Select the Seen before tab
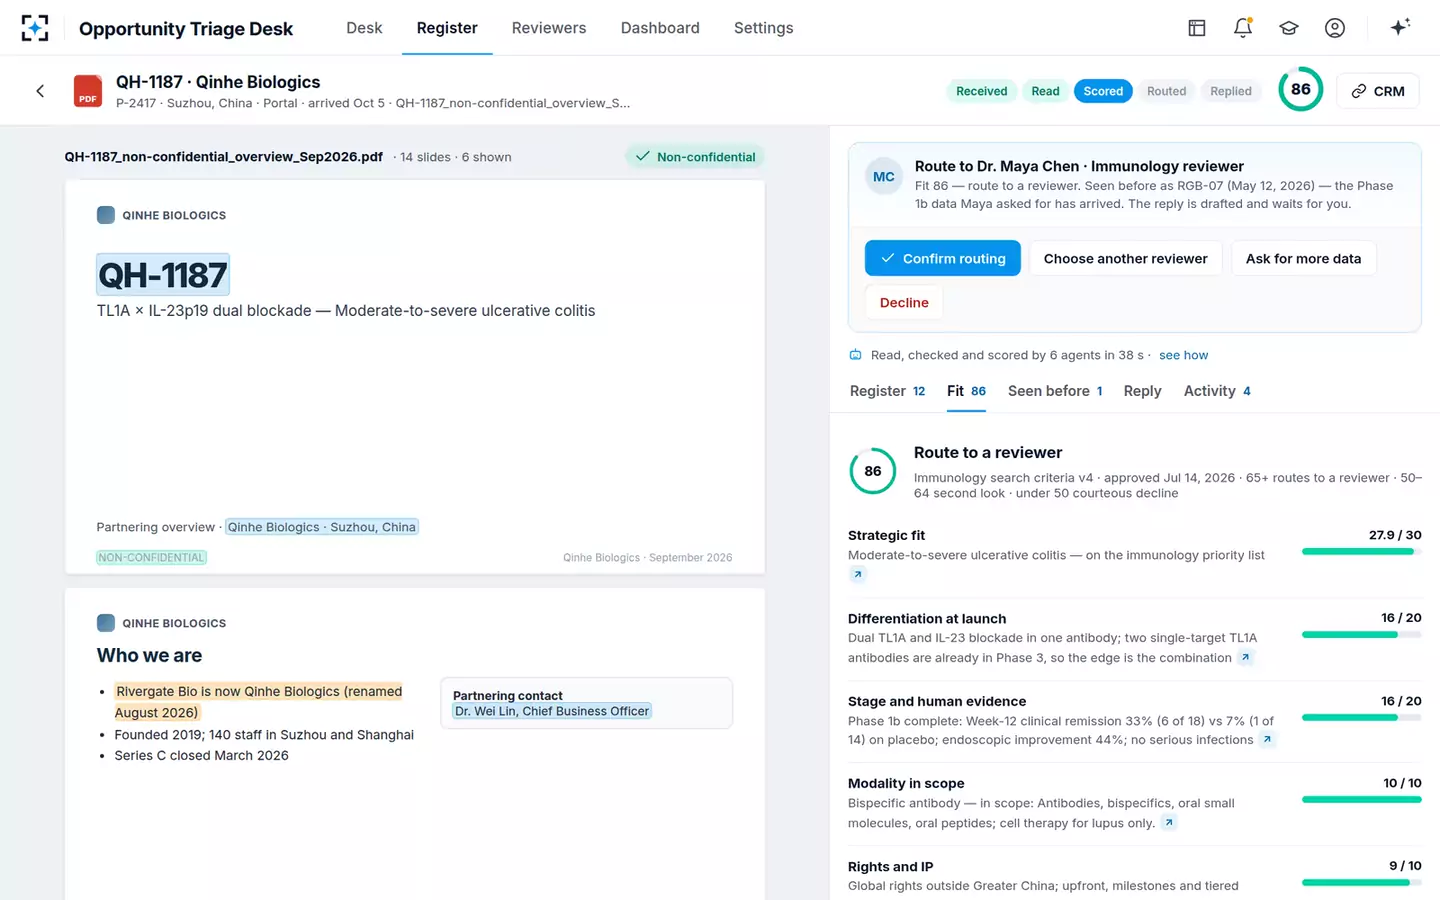 [1055, 391]
